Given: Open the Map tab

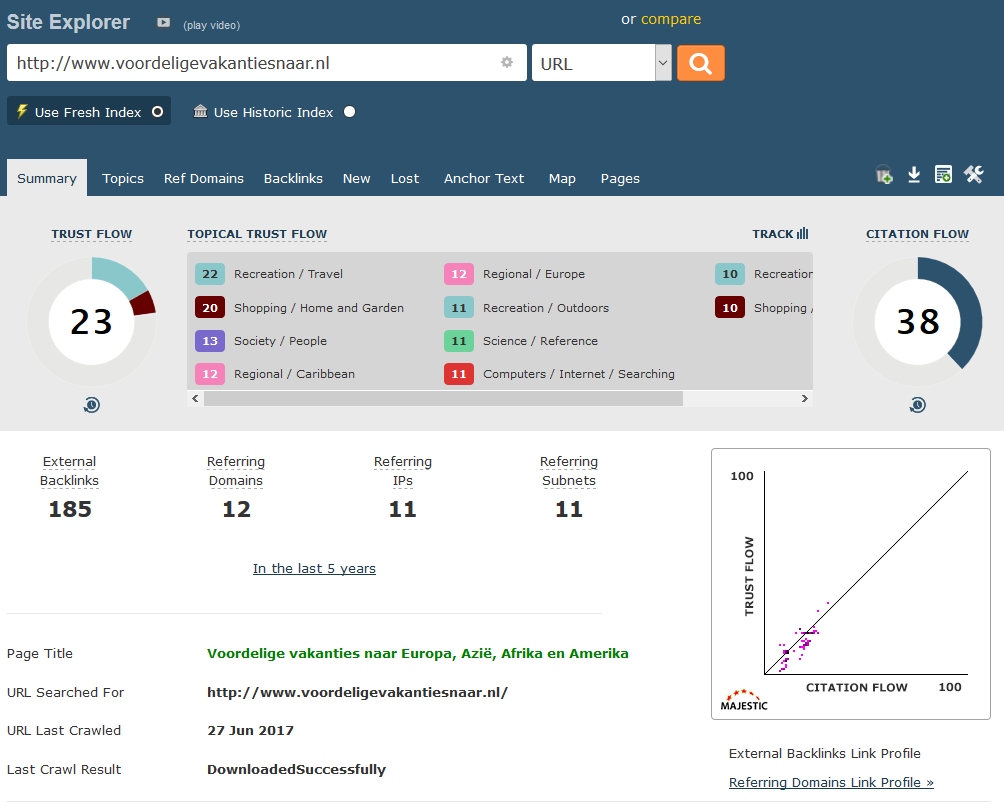Looking at the screenshot, I should (x=562, y=178).
